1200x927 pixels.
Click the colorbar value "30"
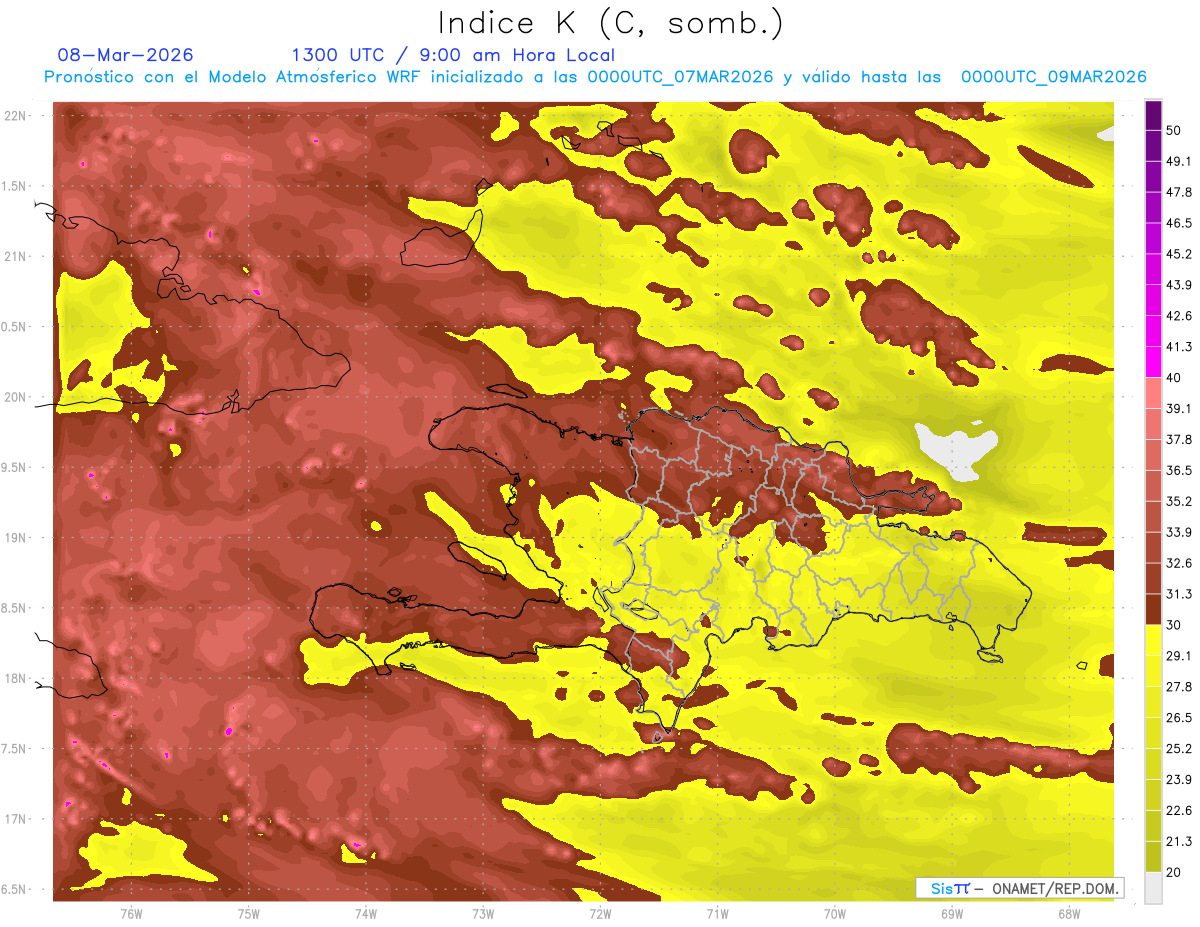pos(1175,625)
